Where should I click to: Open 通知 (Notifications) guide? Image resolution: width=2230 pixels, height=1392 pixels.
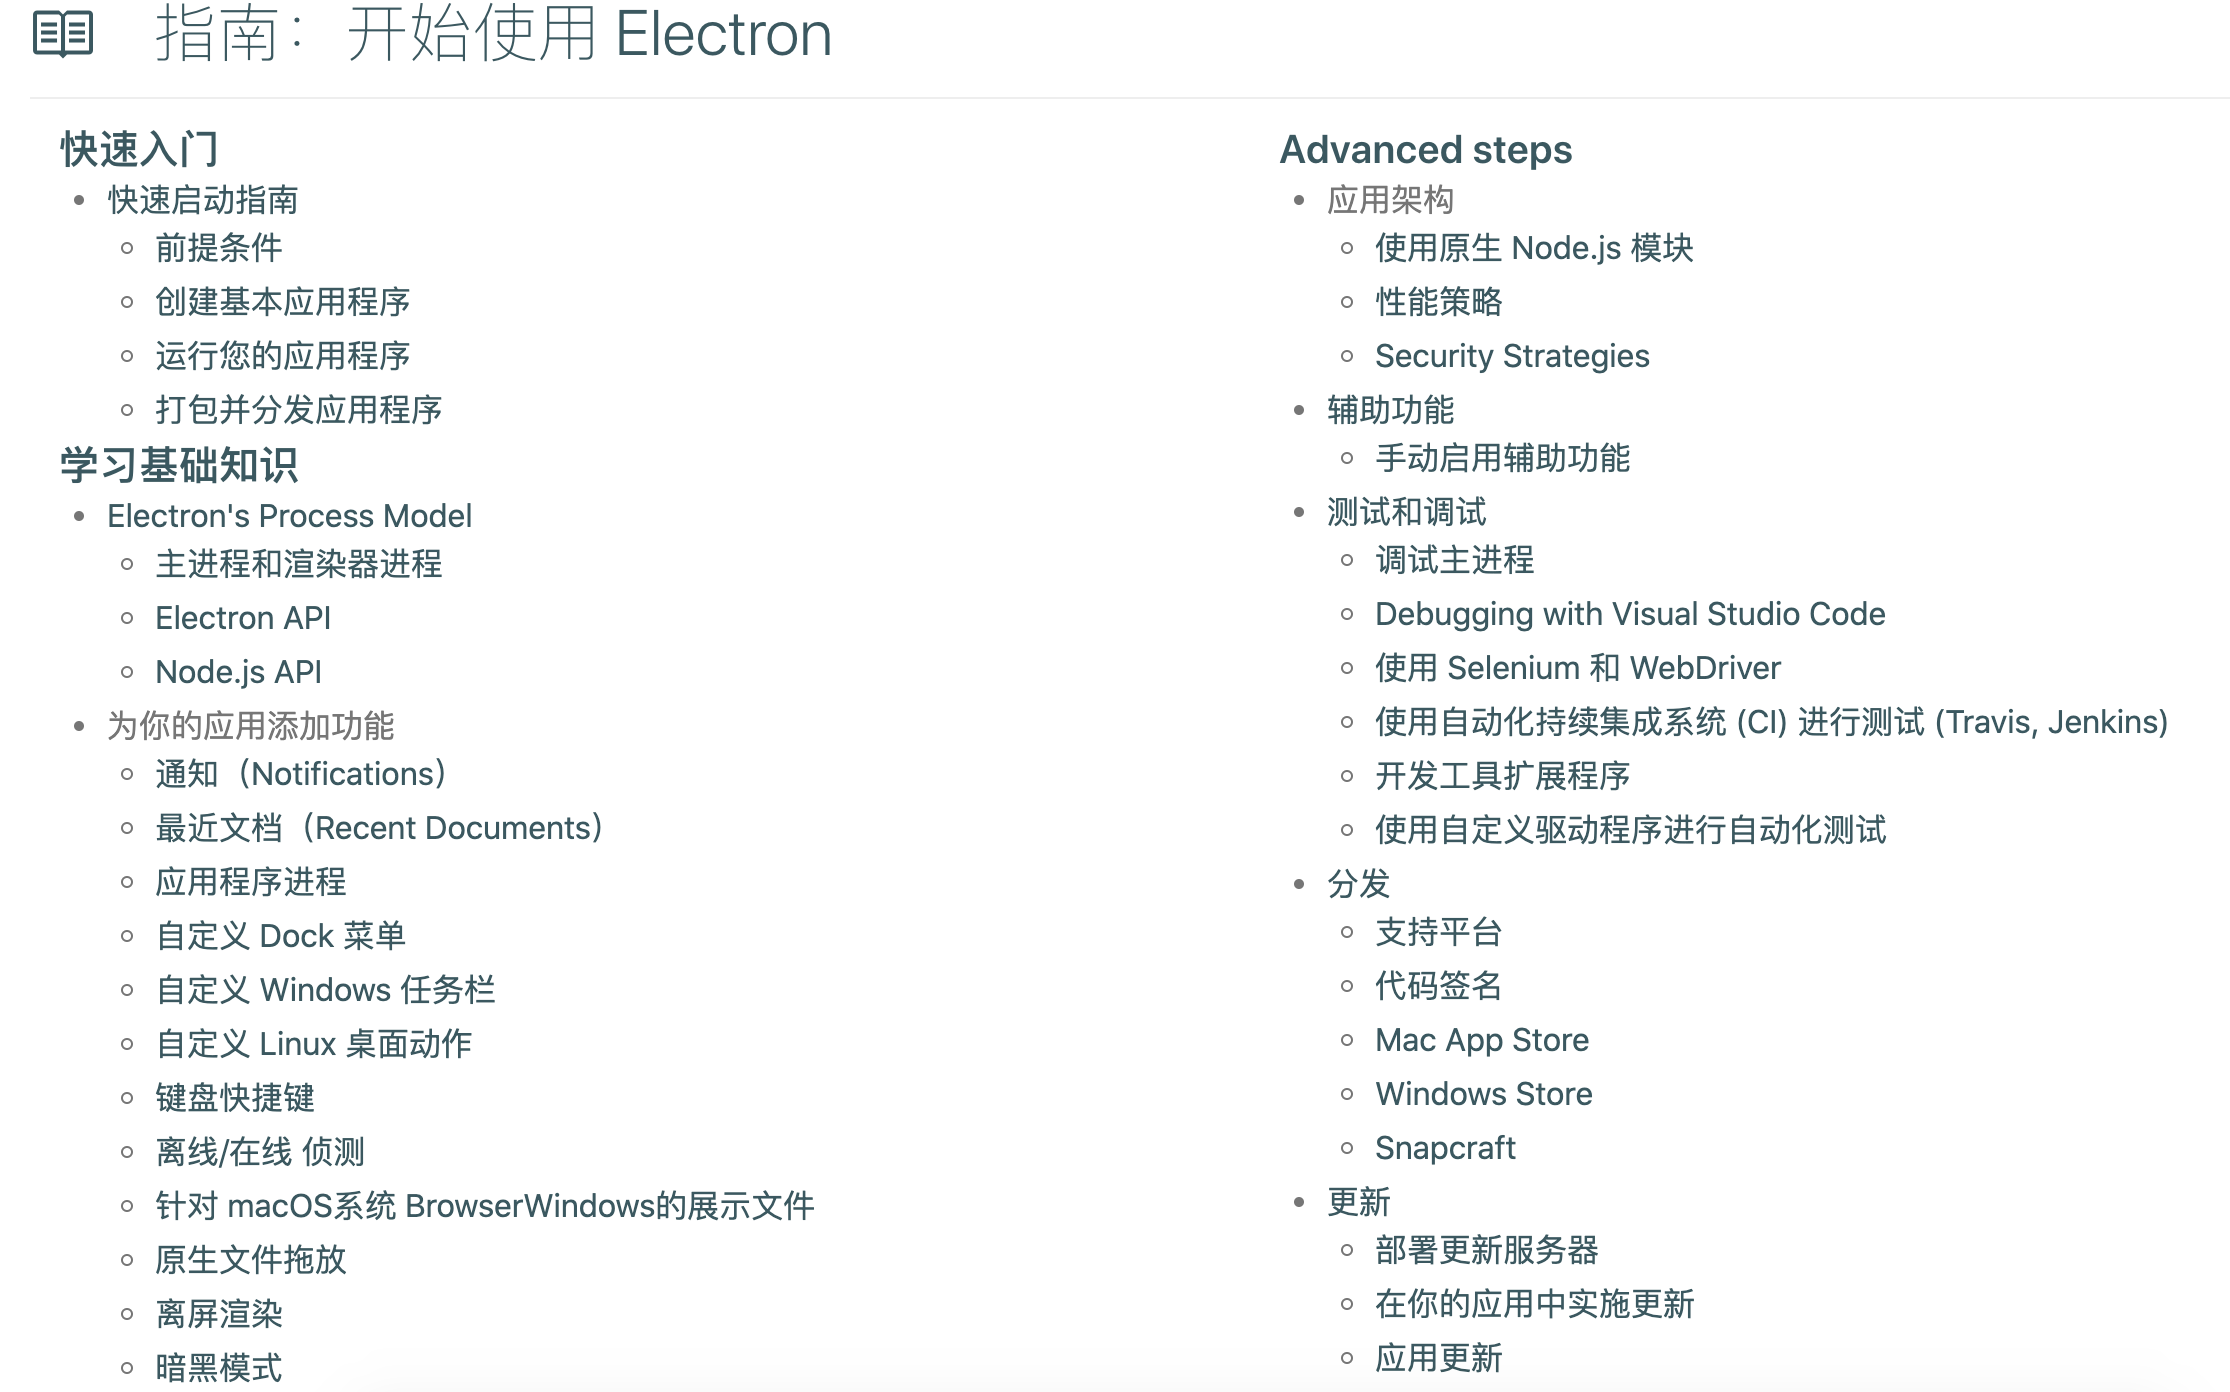(x=301, y=774)
